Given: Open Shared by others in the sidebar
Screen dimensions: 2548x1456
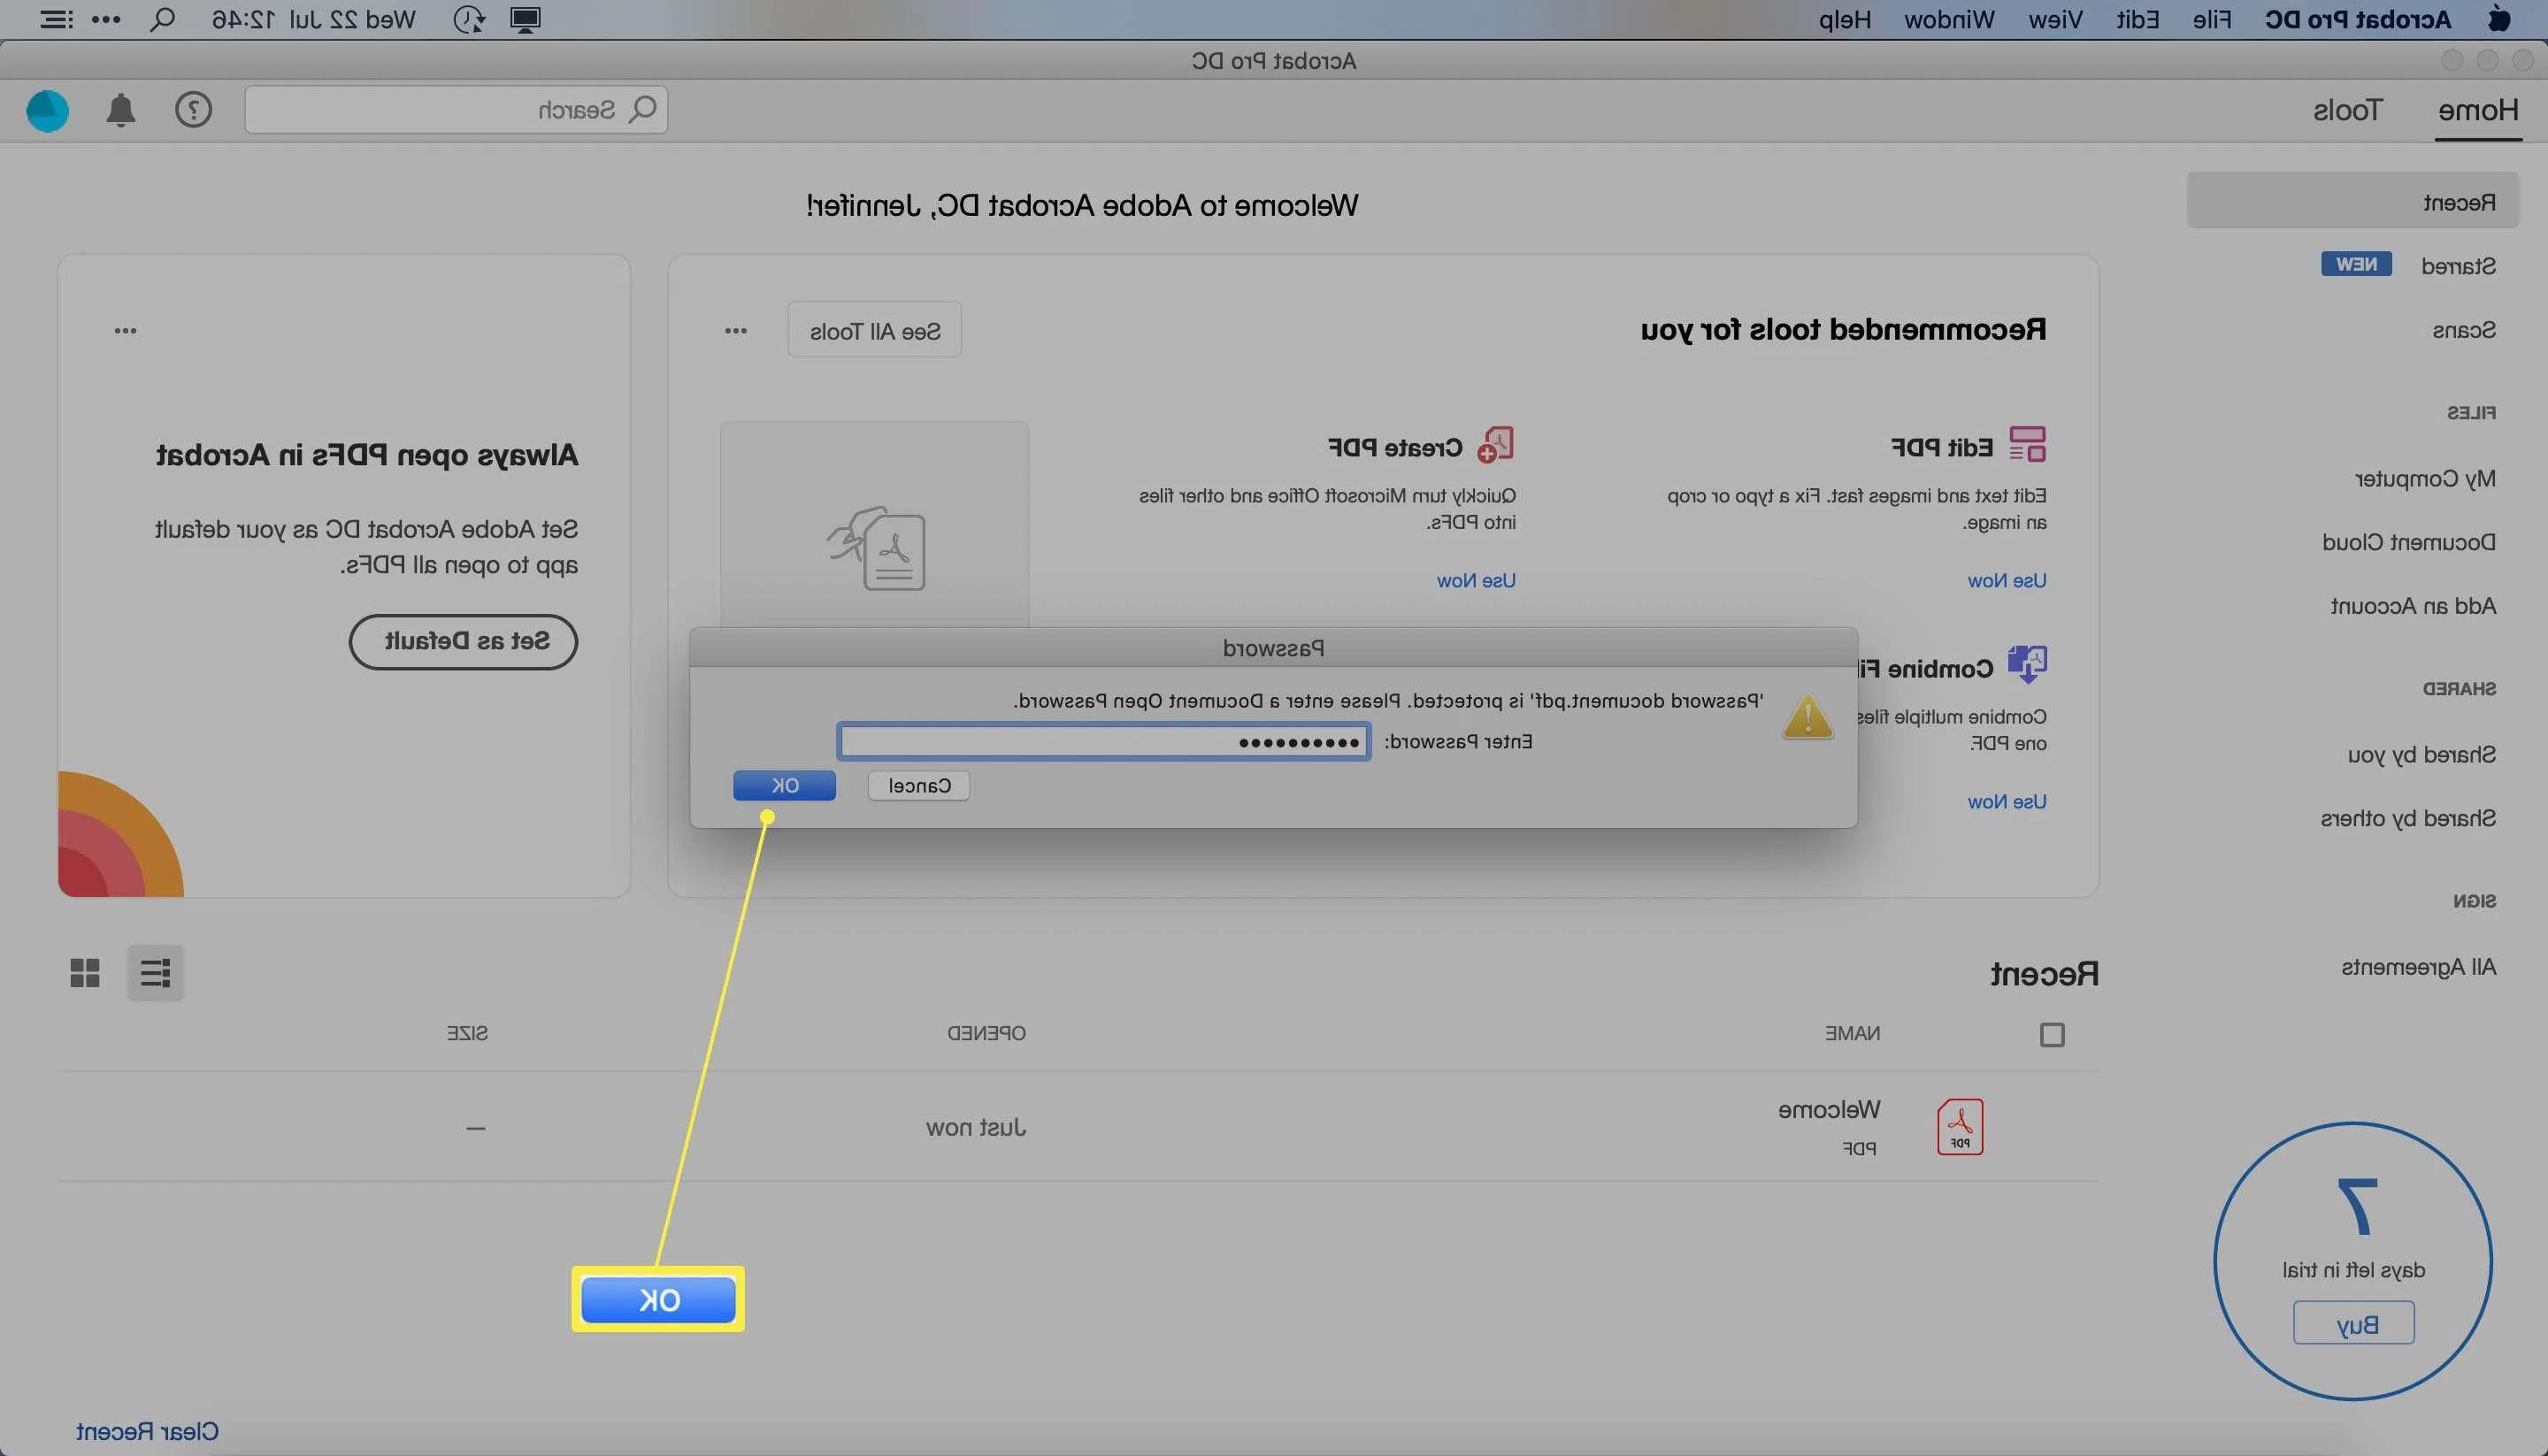Looking at the screenshot, I should pos(2408,819).
